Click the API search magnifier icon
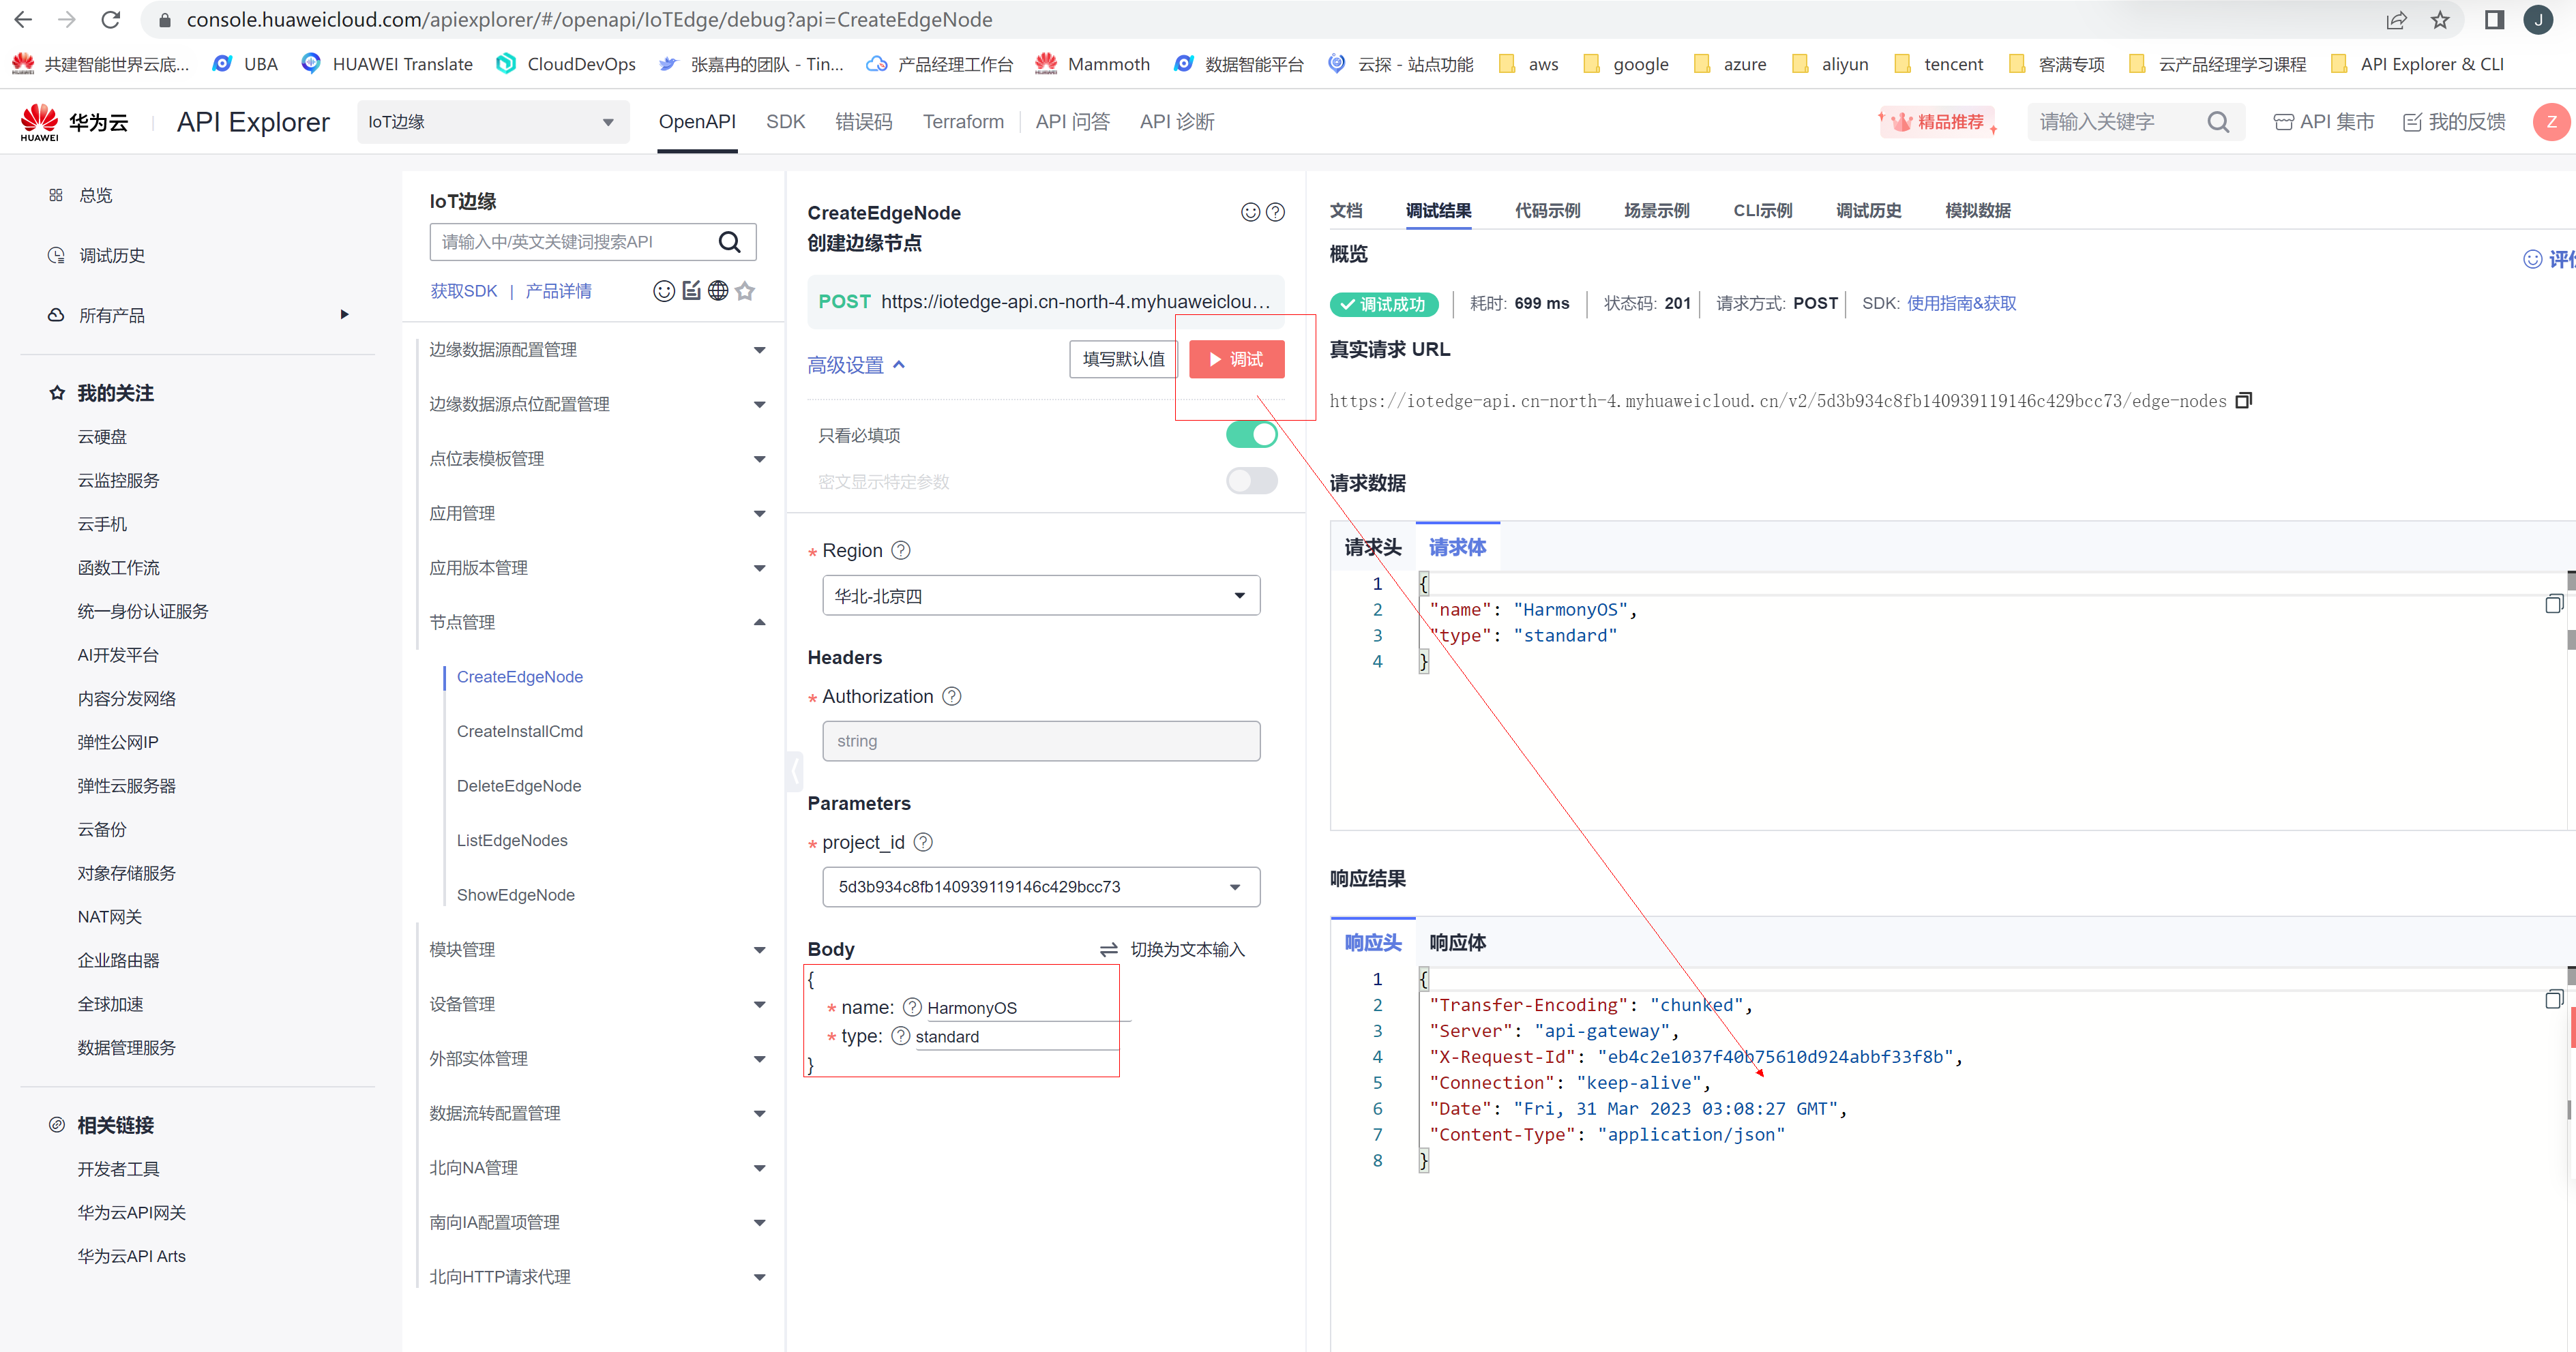2576x1352 pixels. 729,242
